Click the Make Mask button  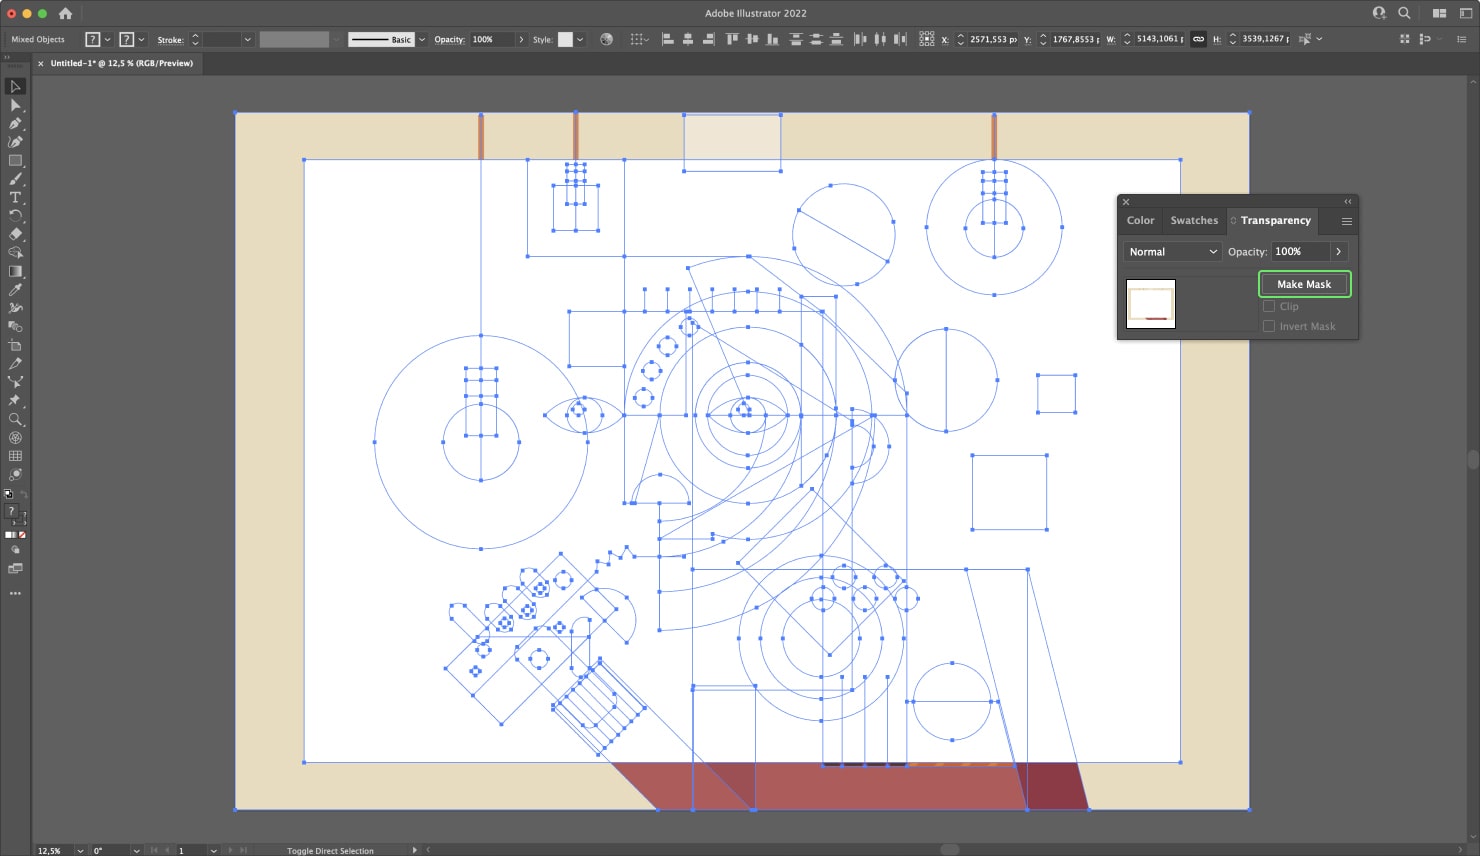coord(1305,284)
